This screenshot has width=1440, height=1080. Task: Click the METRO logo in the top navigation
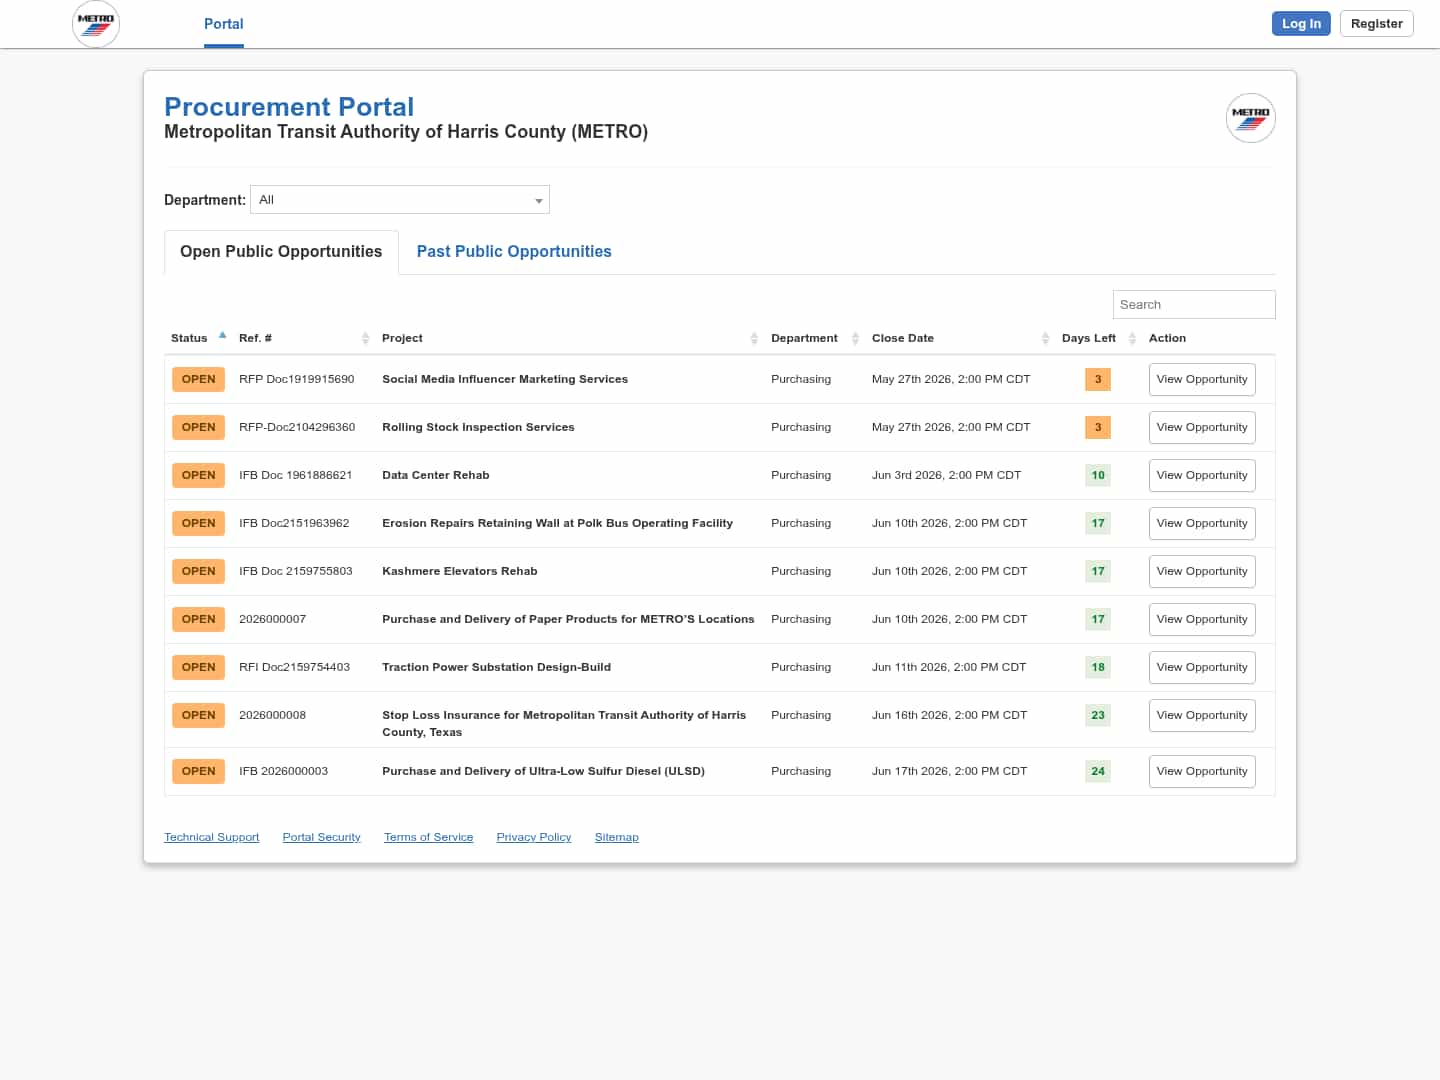tap(96, 24)
